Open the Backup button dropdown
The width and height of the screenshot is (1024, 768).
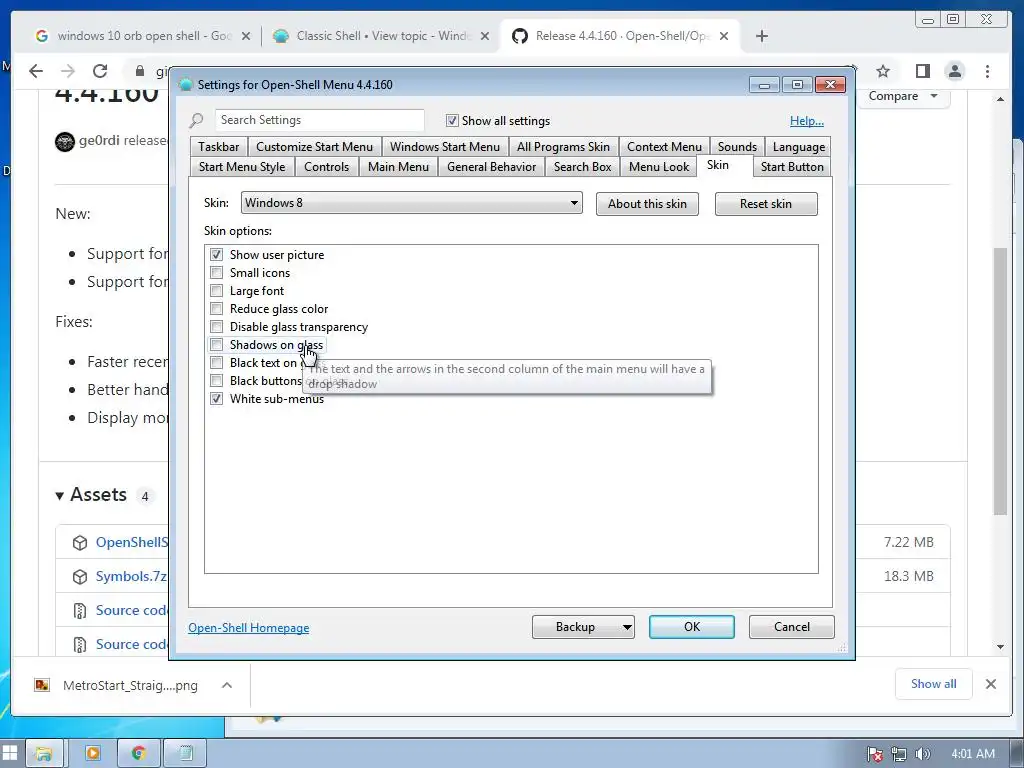626,627
